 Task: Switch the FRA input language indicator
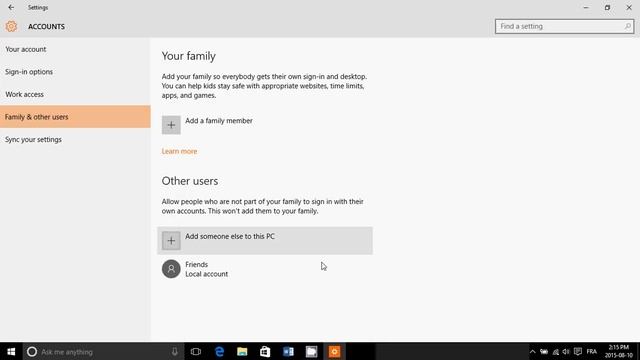pos(592,351)
